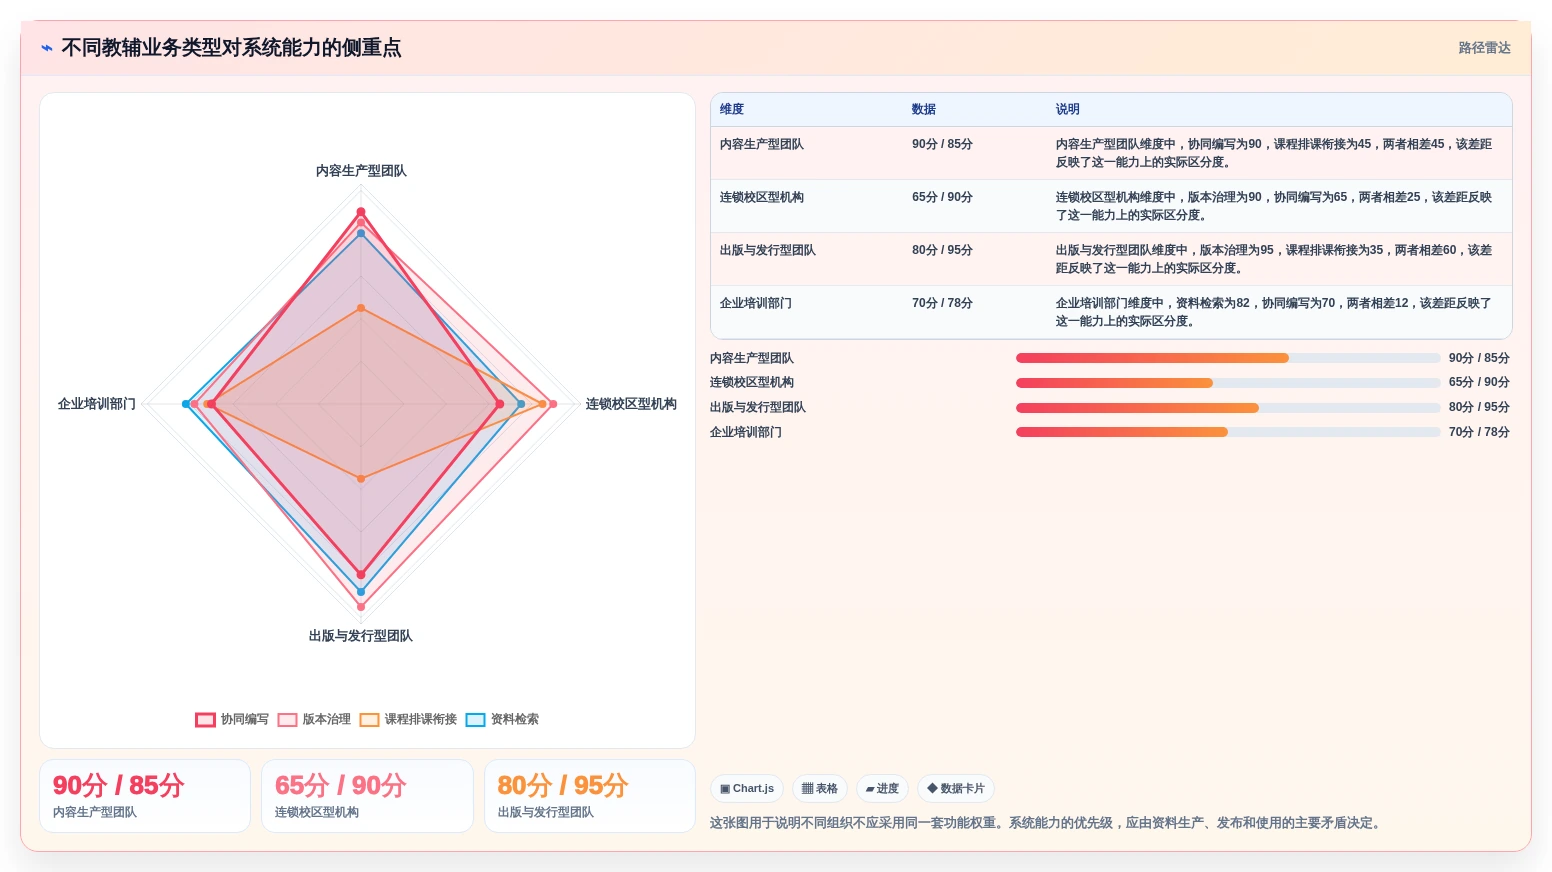Screen dimensions: 1552x872
Task: Click the footer note starting 这张图用于说明
Action: click(x=1047, y=824)
